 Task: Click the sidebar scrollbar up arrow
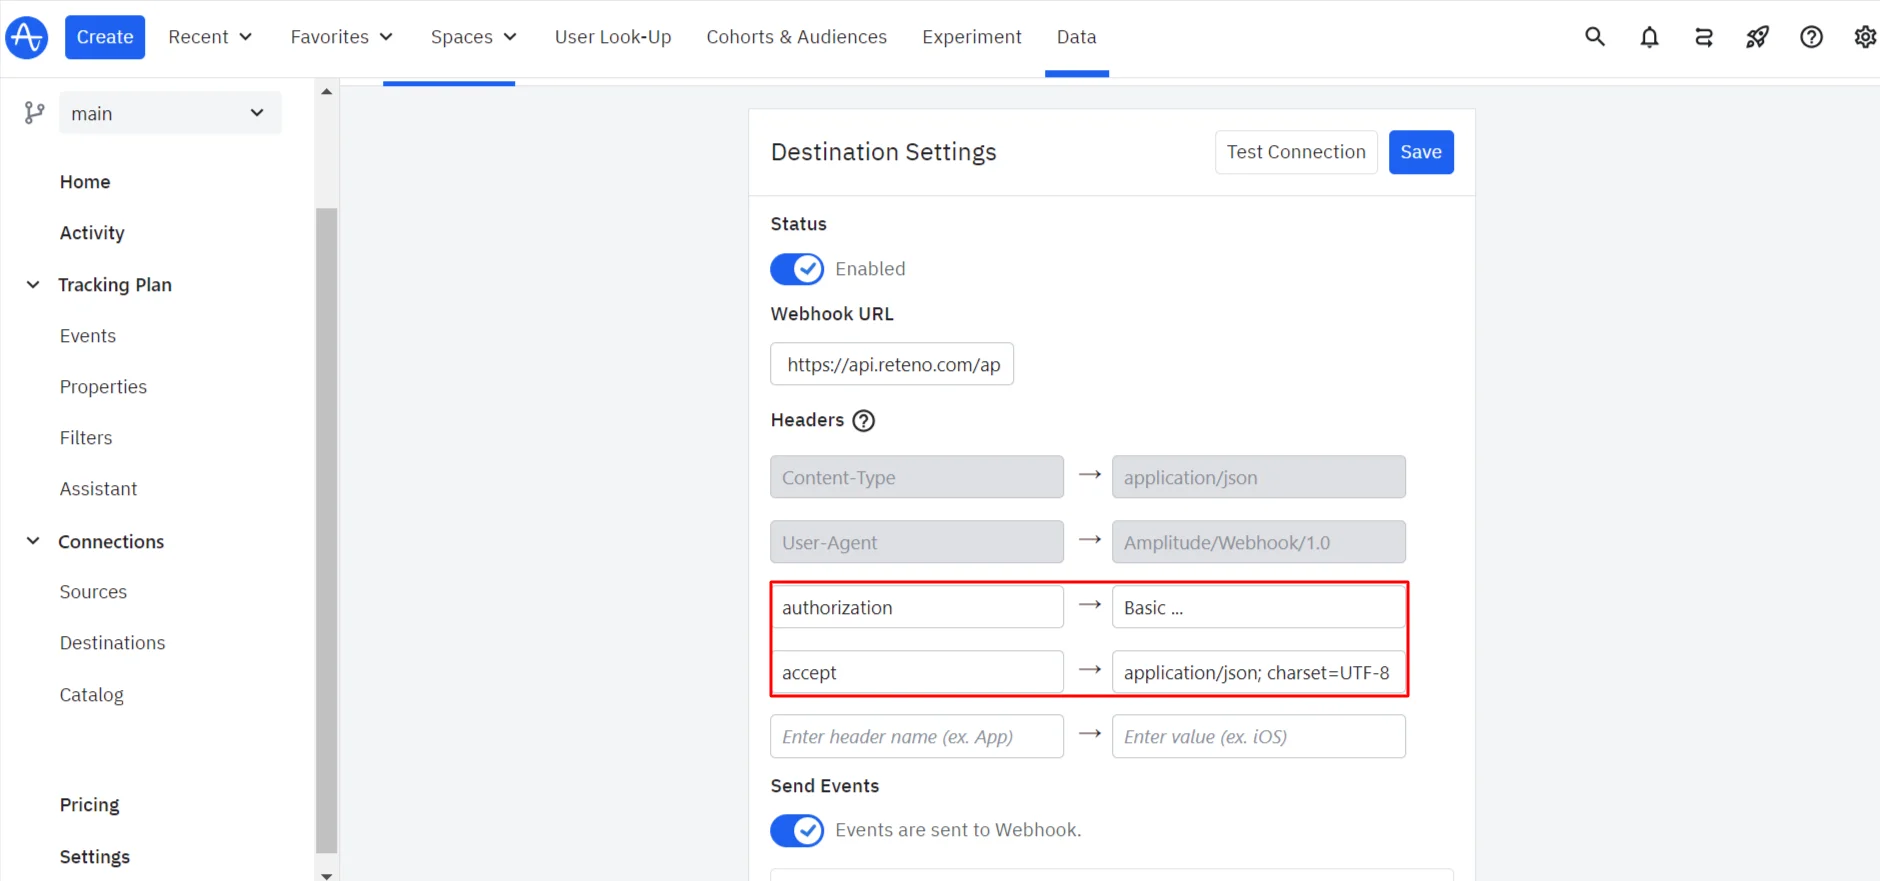[x=326, y=91]
